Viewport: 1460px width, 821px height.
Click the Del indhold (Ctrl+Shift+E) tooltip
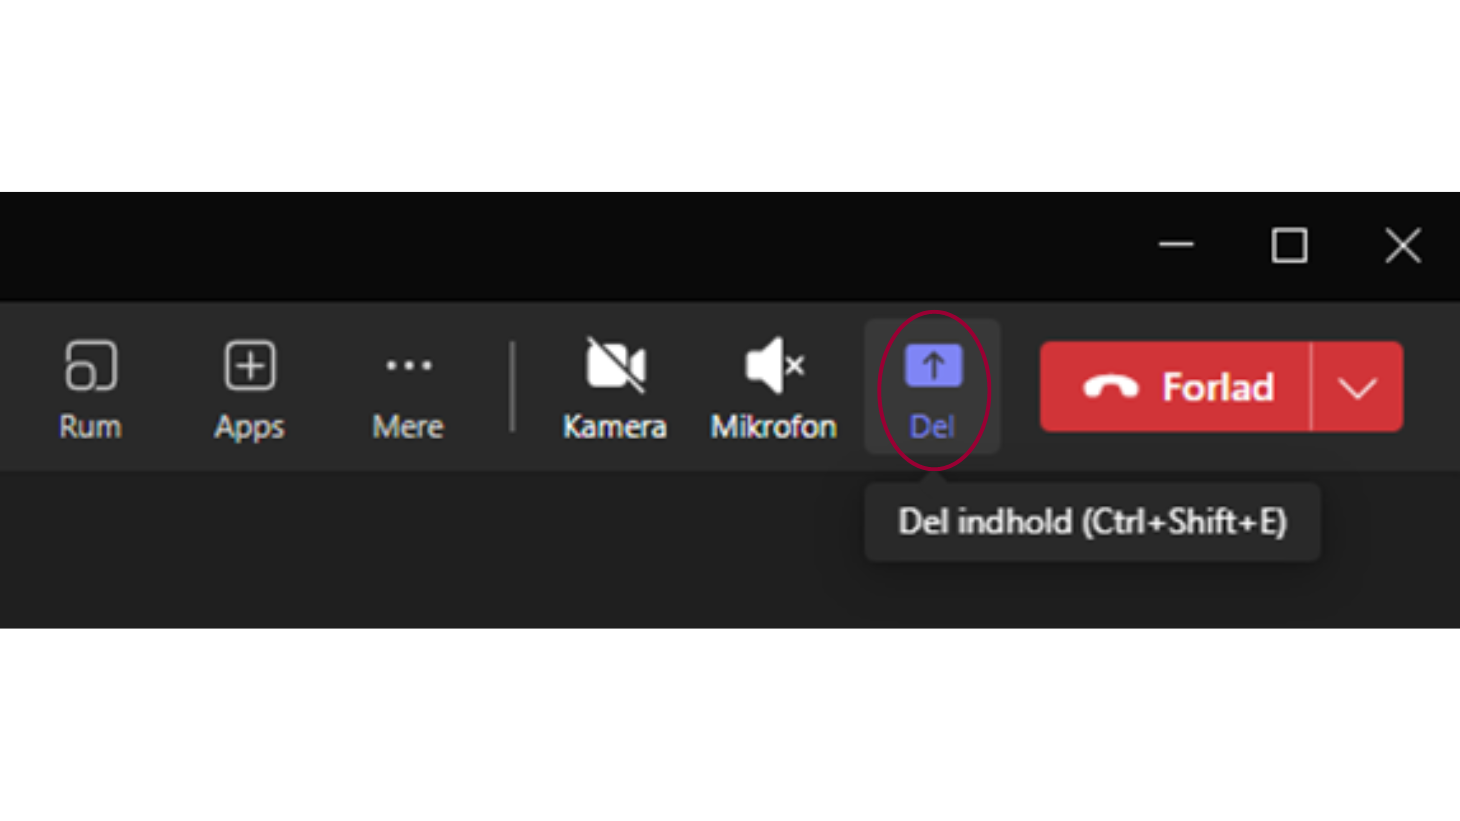[x=1092, y=522]
